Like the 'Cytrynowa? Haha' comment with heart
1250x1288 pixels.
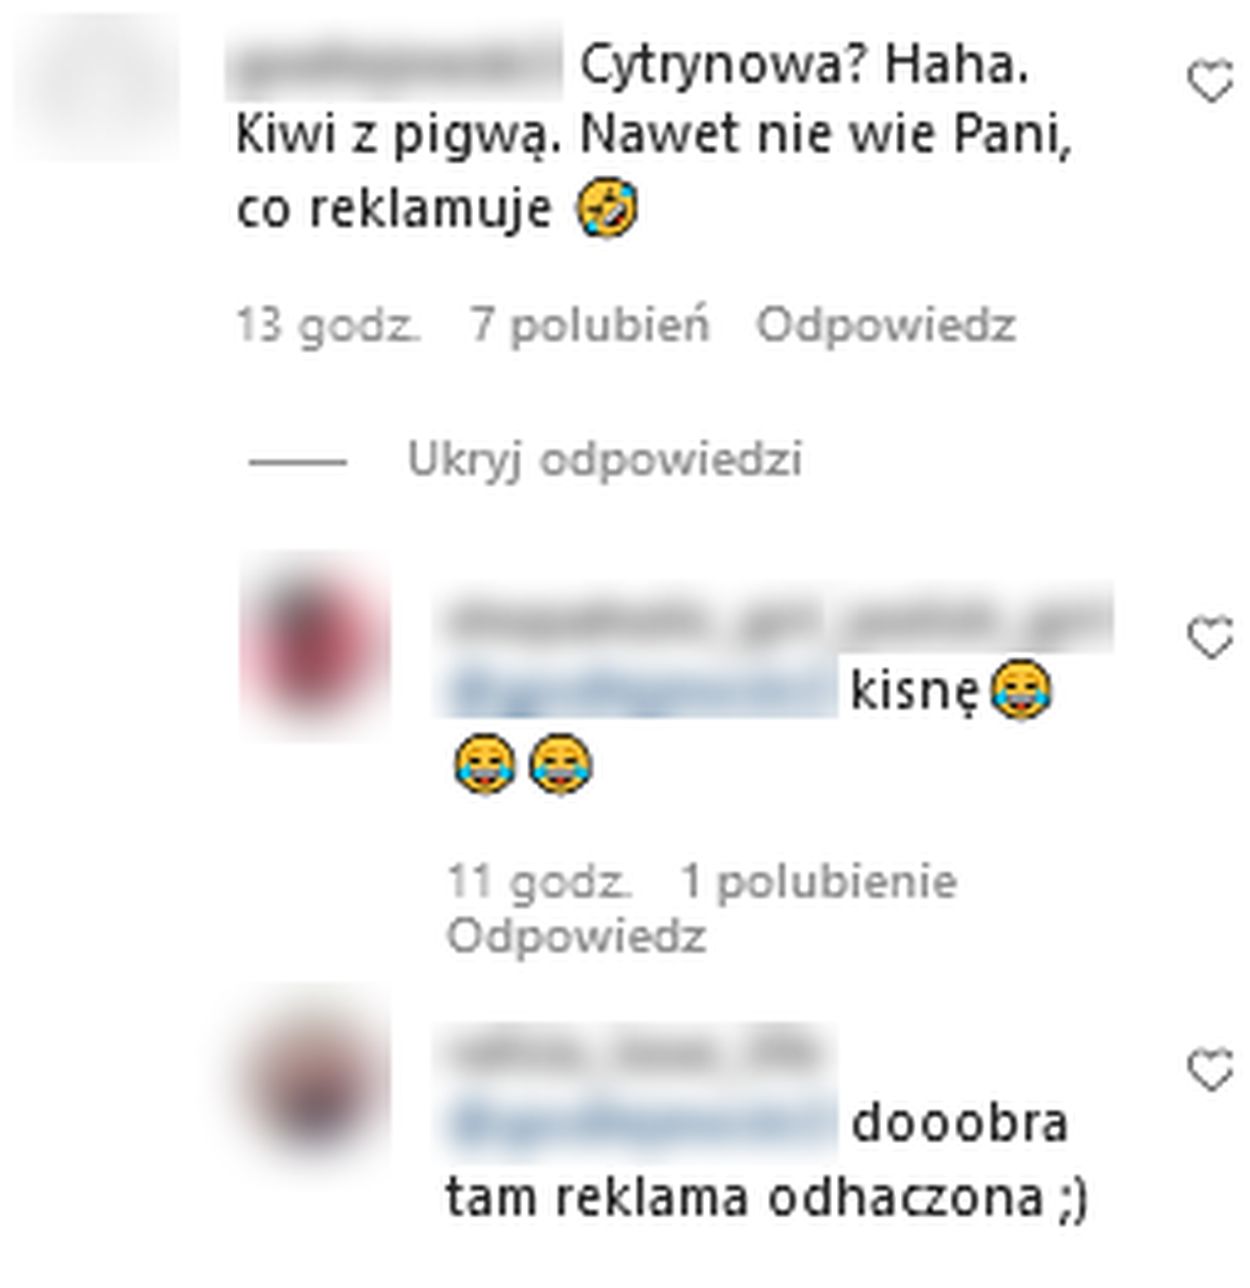pyautogui.click(x=1211, y=83)
